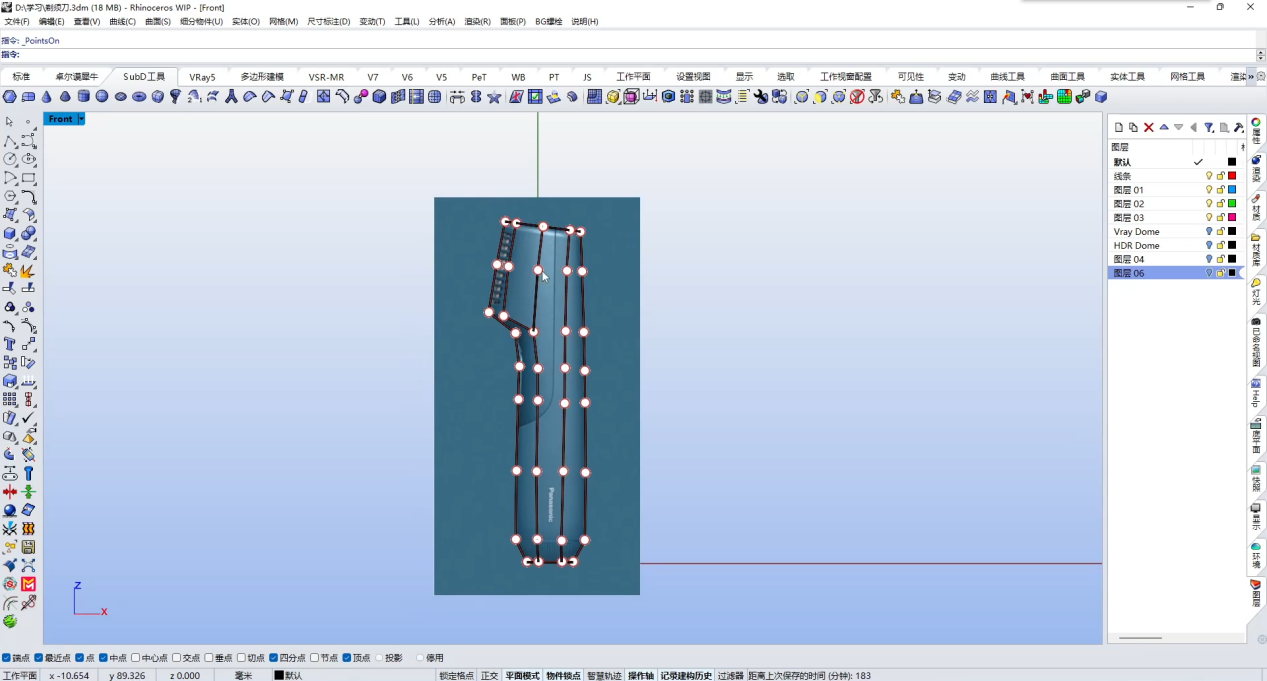The width and height of the screenshot is (1267, 681).
Task: Open the 细分物件(U) menu
Action: [202, 21]
